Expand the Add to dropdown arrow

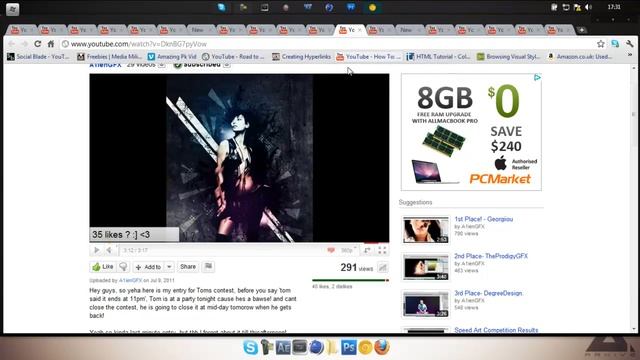pyautogui.click(x=169, y=267)
